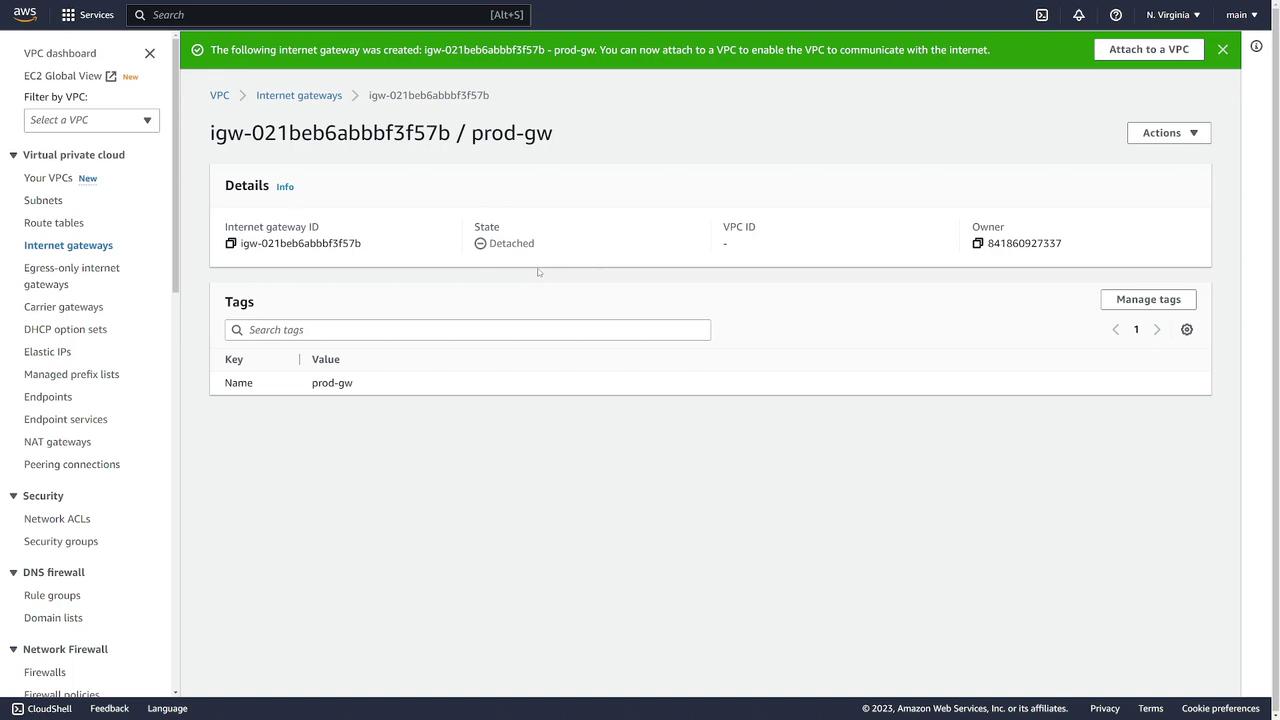
Task: Go to previous tags page
Action: click(x=1116, y=330)
